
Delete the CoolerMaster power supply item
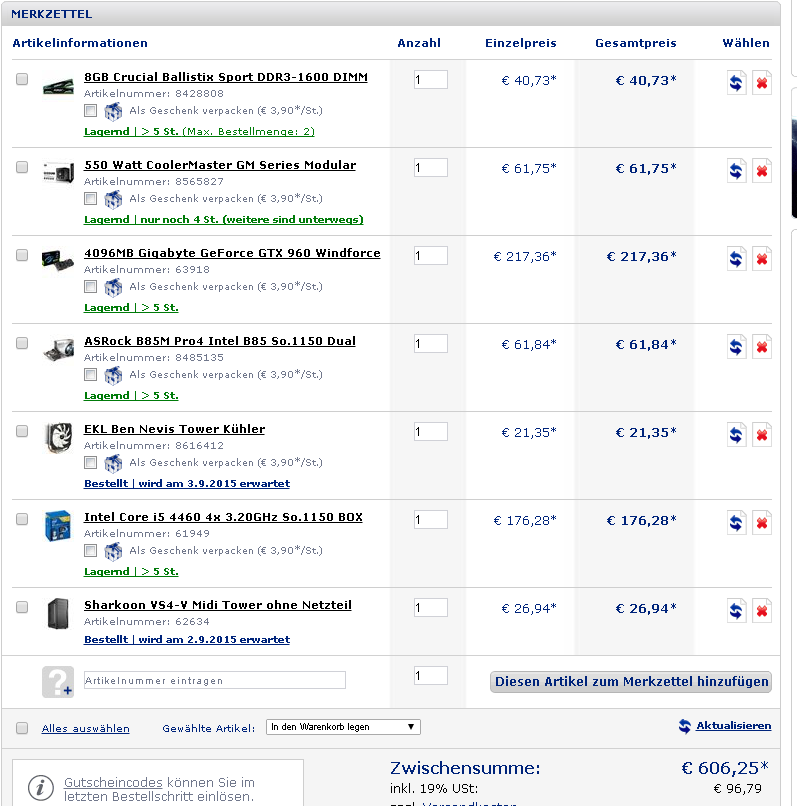[x=762, y=171]
